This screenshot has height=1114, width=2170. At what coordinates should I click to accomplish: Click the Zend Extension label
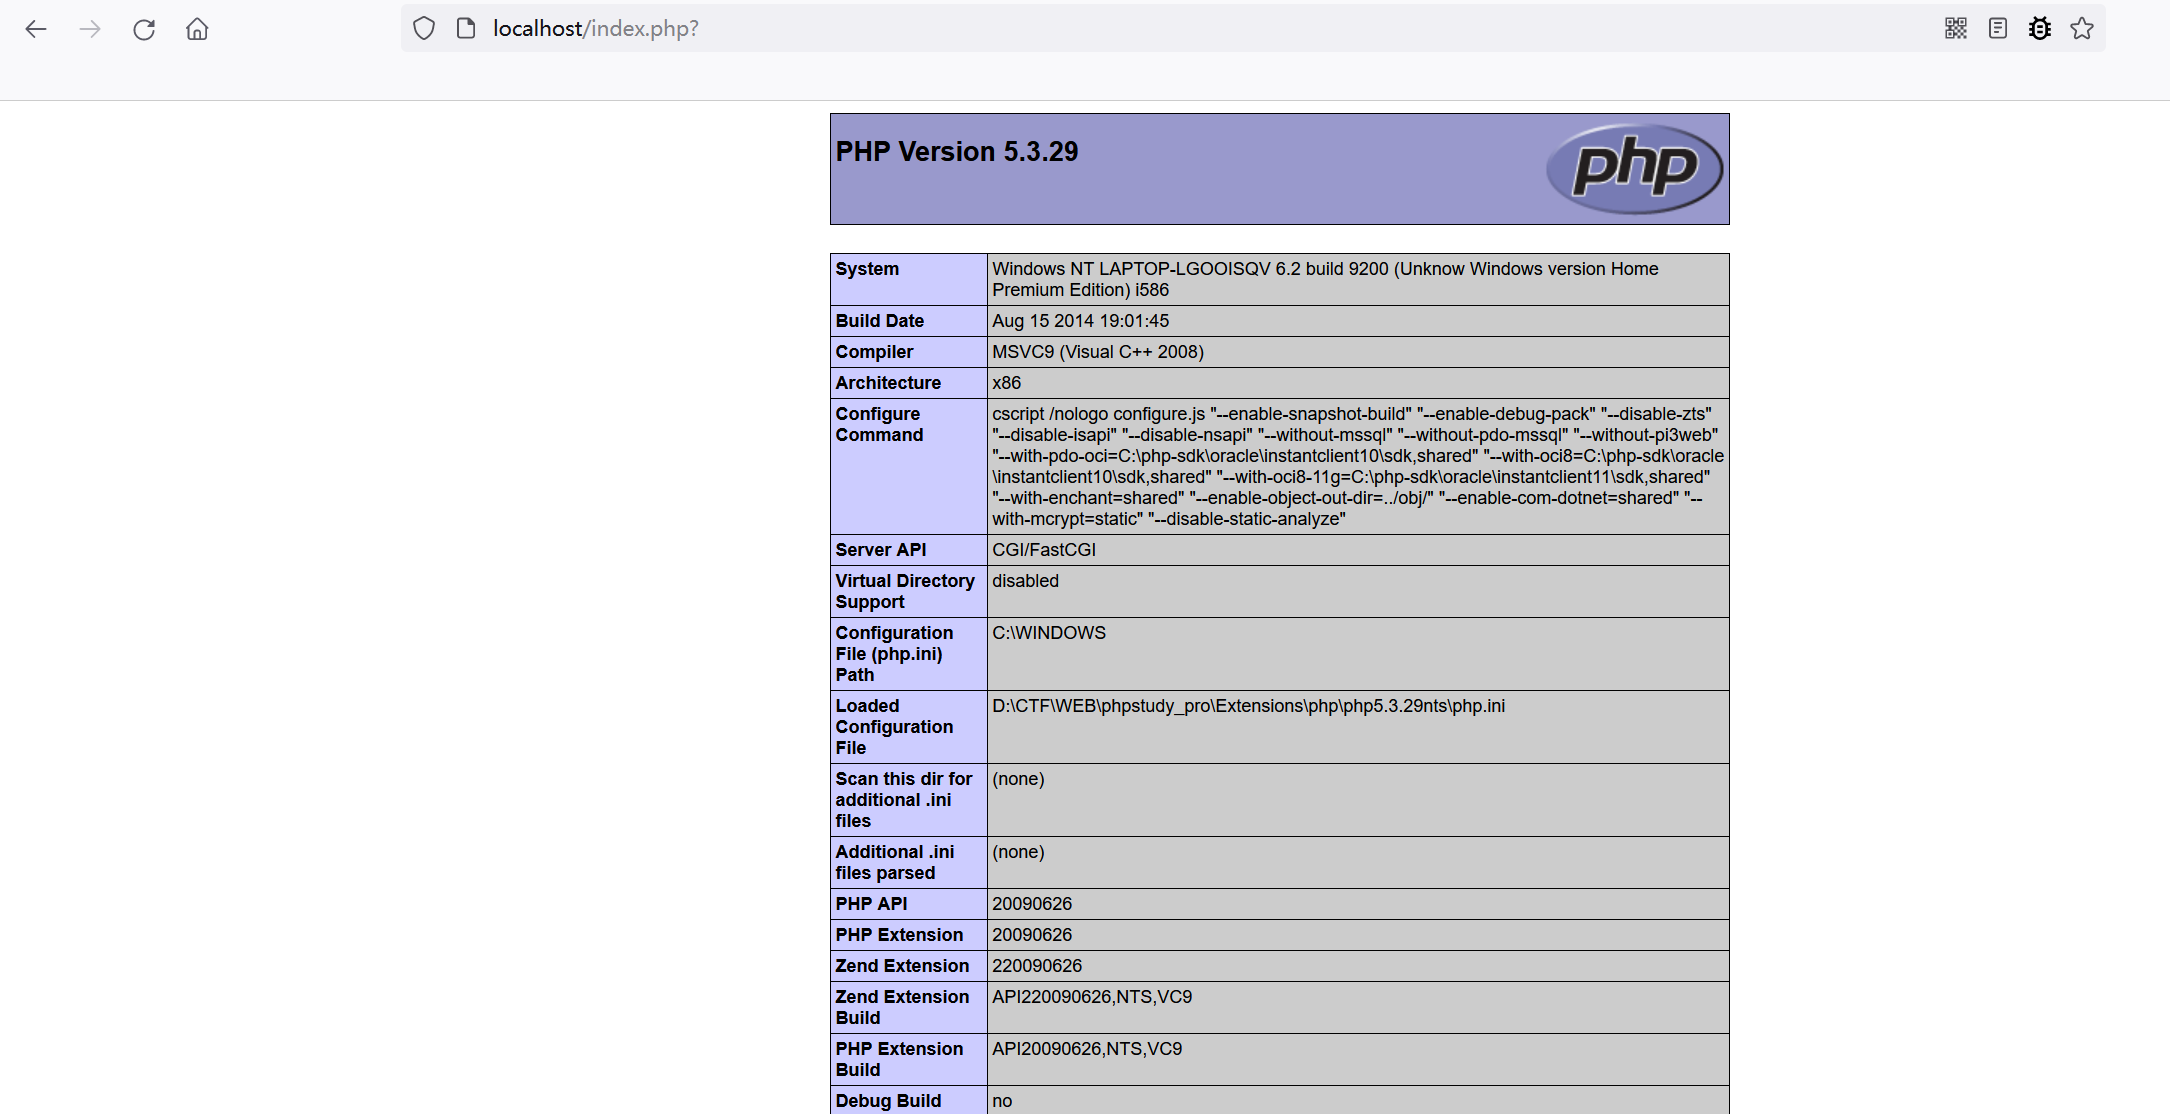(902, 966)
